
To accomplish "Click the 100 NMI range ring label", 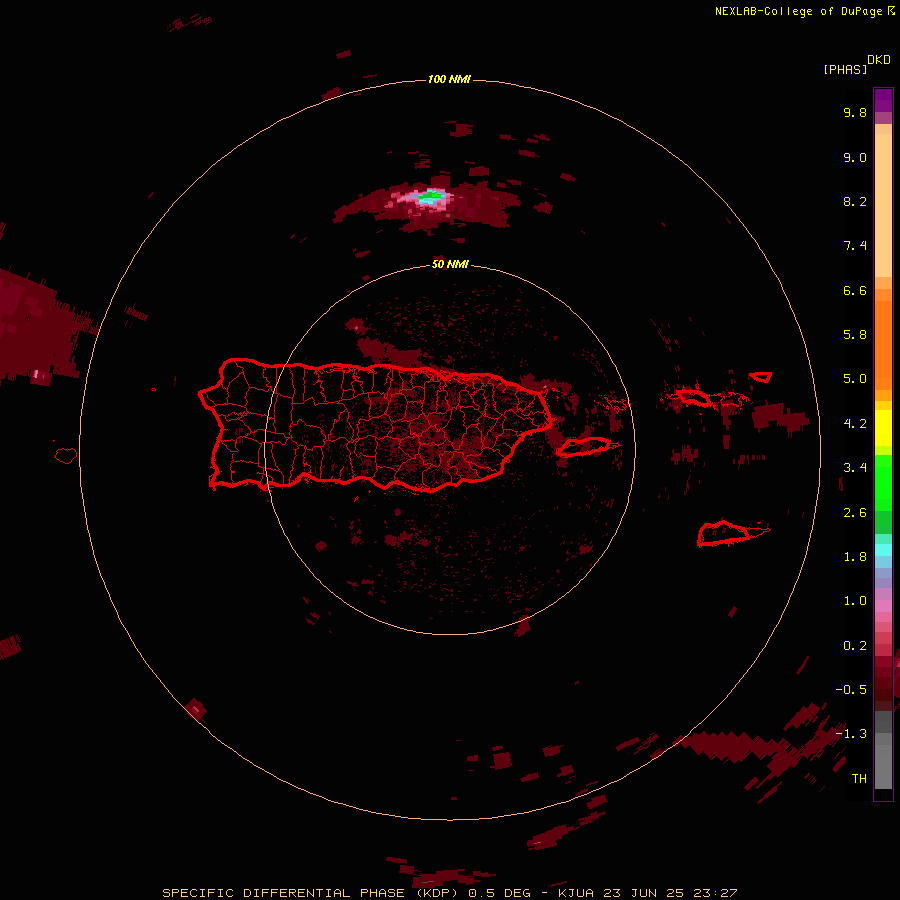I will (449, 79).
